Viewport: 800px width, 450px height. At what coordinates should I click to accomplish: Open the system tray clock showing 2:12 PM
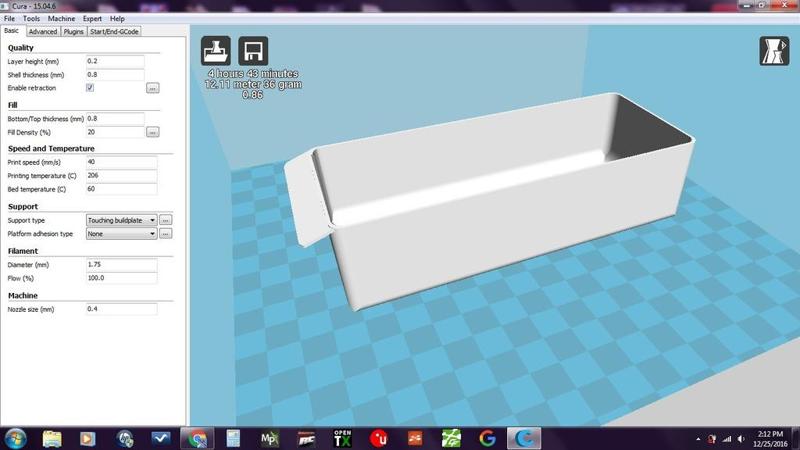[770, 439]
